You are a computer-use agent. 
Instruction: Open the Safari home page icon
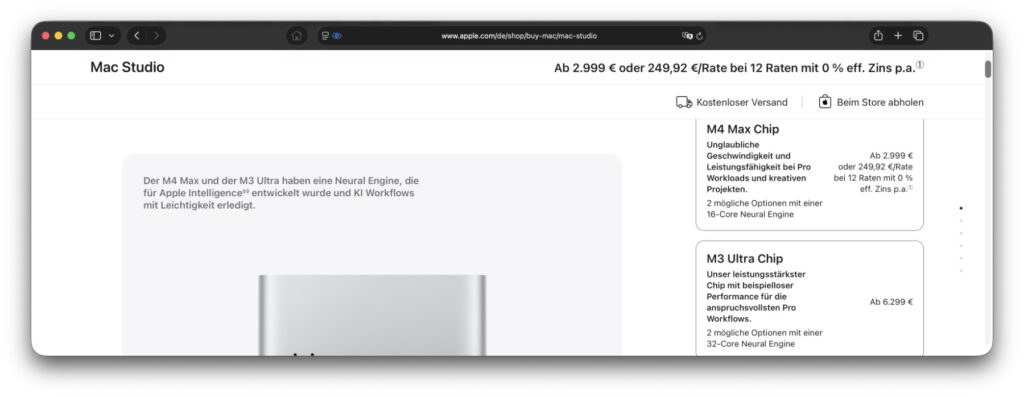coord(296,36)
